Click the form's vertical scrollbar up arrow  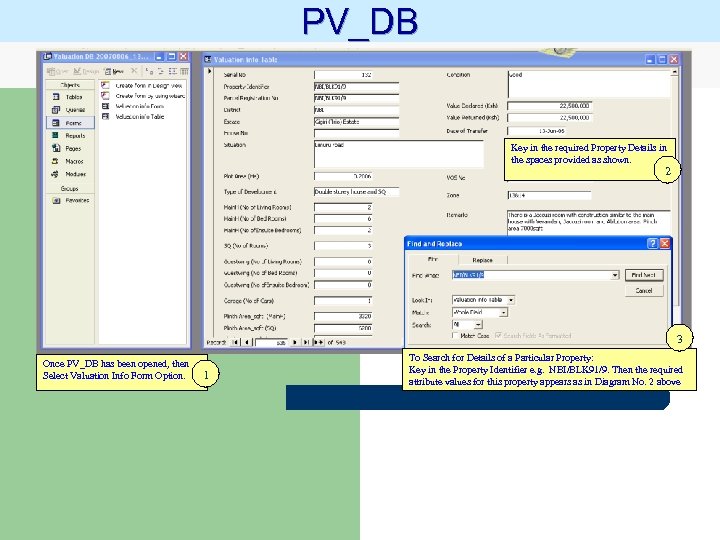point(675,72)
